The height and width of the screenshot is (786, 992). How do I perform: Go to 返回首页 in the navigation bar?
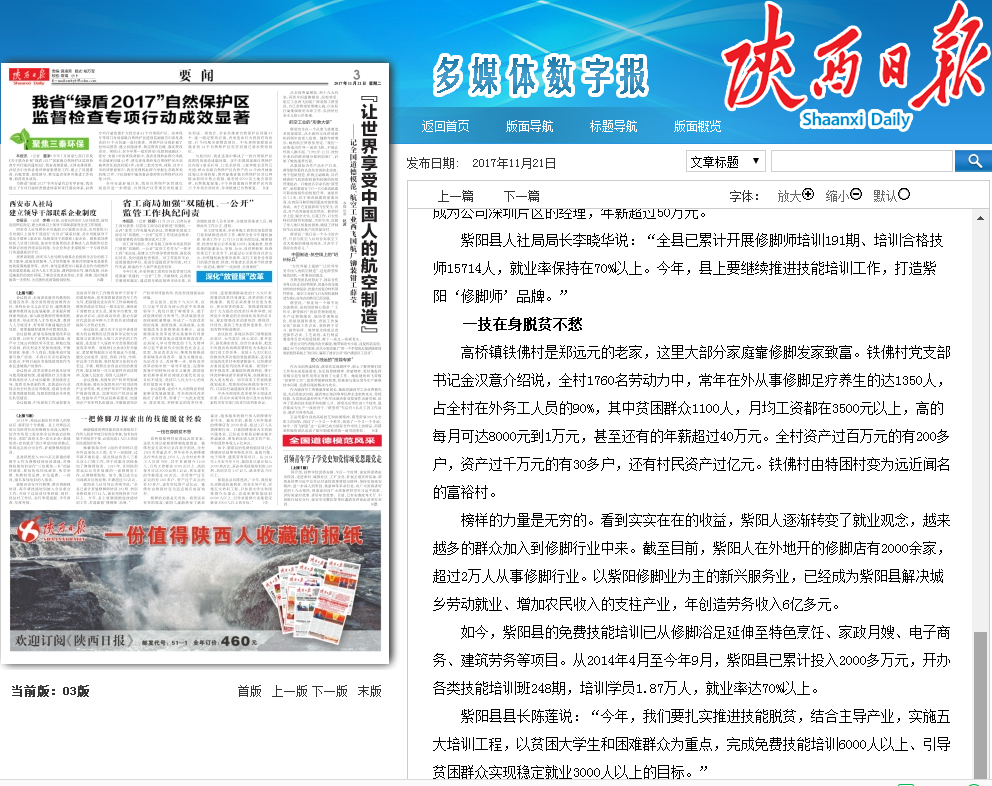[445, 127]
